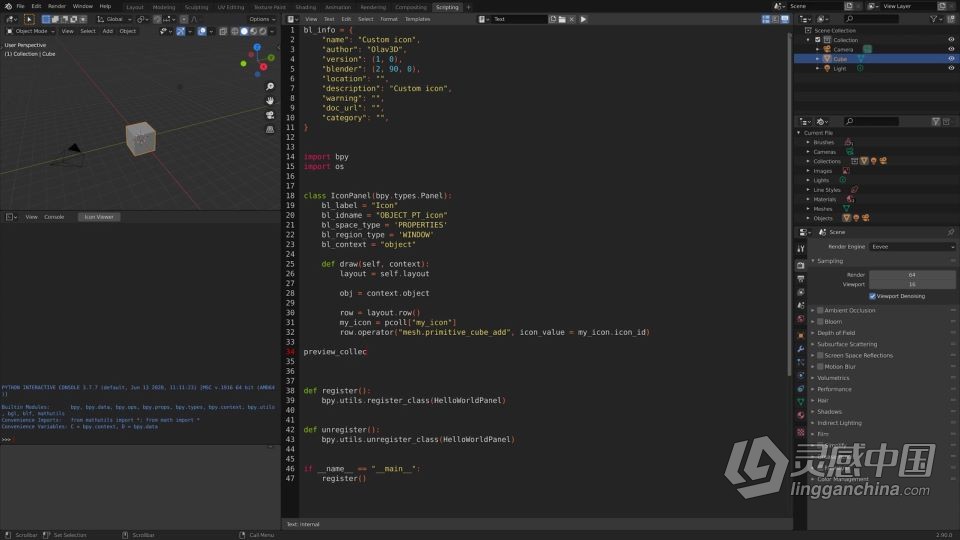Image resolution: width=960 pixels, height=540 pixels.
Task: Enable Motion Blur checkbox
Action: pyautogui.click(x=820, y=367)
